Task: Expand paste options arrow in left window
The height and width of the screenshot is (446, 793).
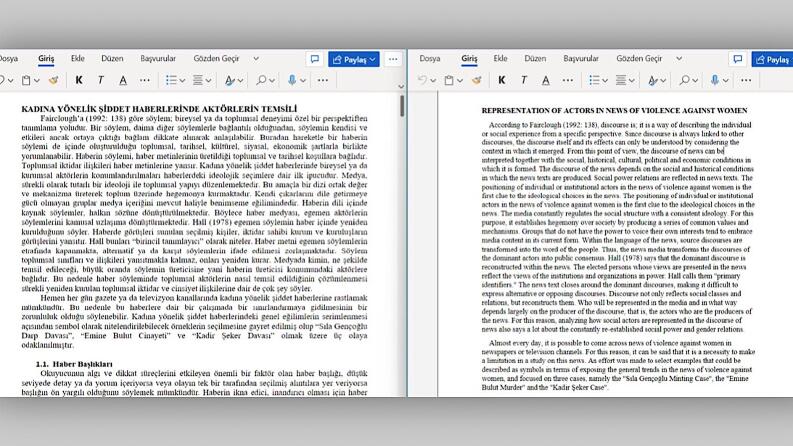Action: pos(37,80)
